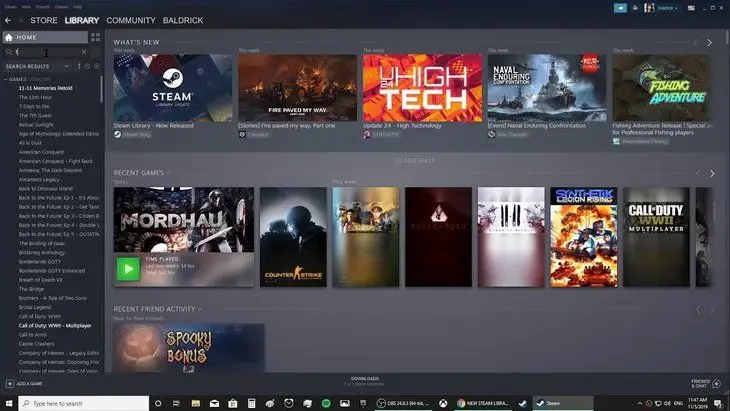Switch to OBS window on taskbar
This screenshot has height=411, width=730.
click(404, 403)
